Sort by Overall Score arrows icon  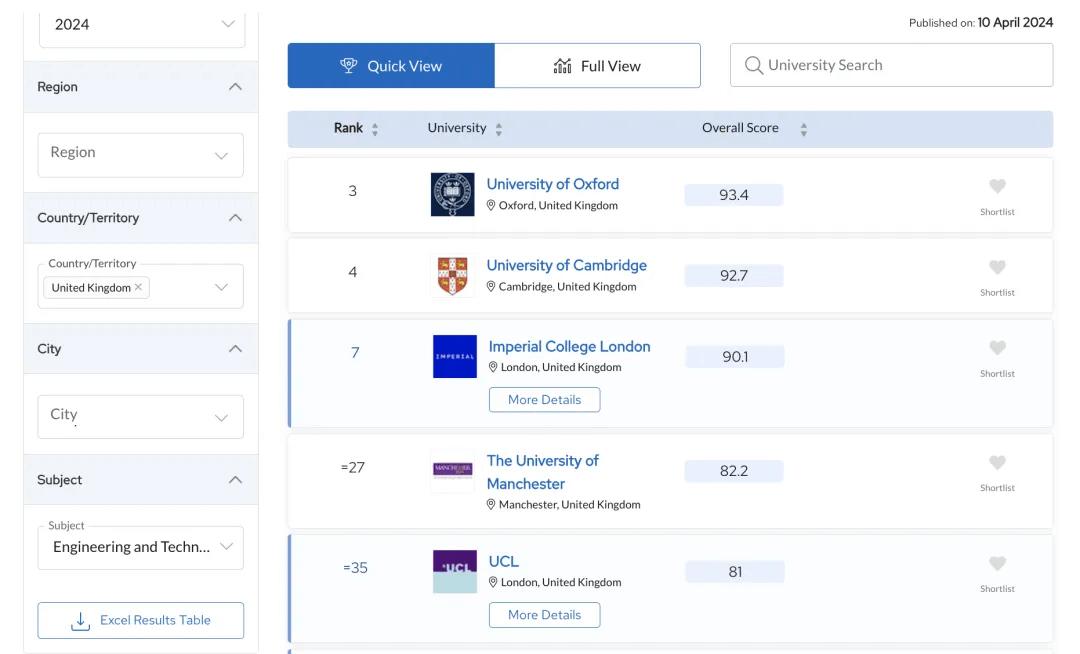pos(803,129)
